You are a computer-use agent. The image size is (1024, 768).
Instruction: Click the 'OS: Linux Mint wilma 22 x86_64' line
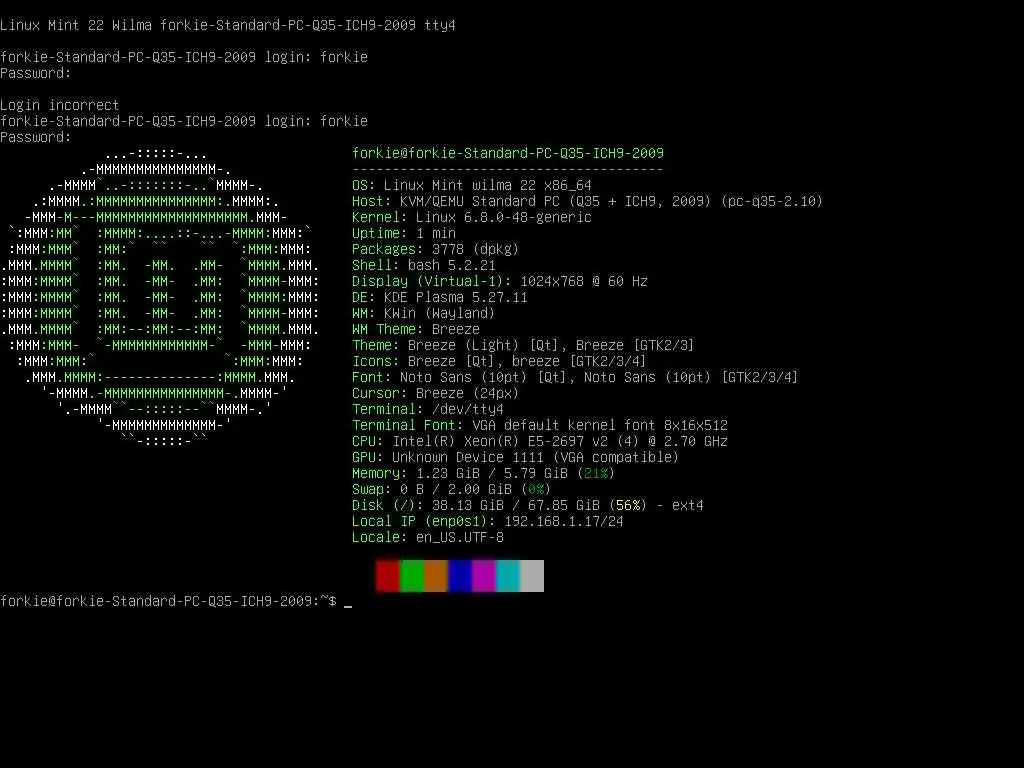point(472,185)
